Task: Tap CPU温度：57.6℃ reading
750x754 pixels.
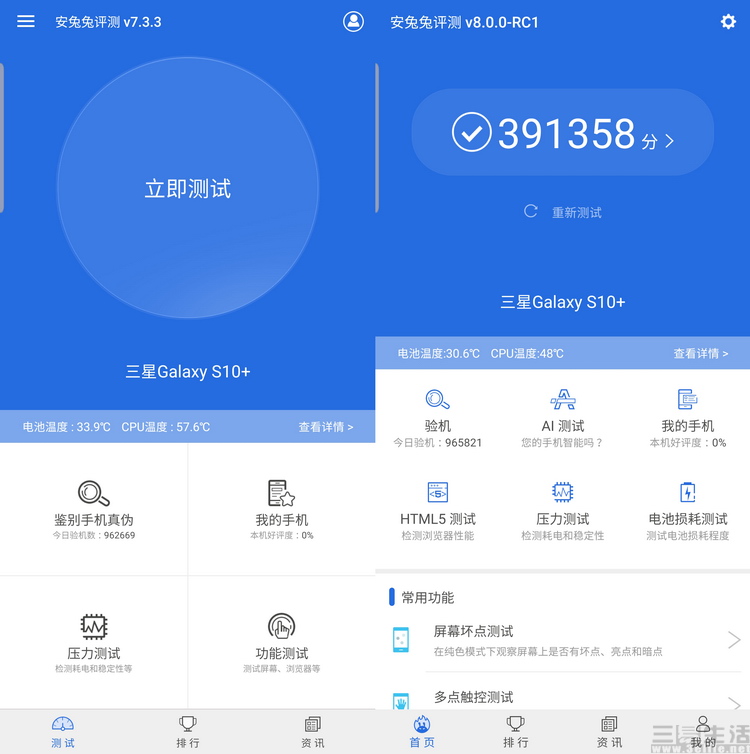Action: coord(165,427)
